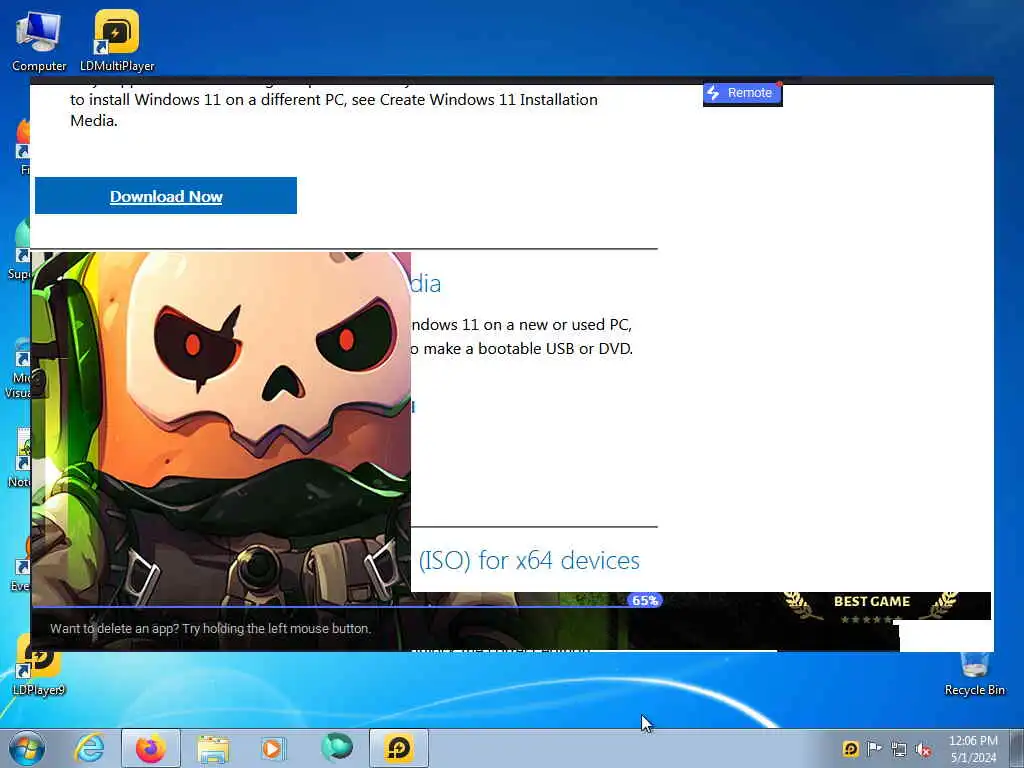Click the Remote button
Screen dimensions: 1024x768
pyautogui.click(x=743, y=93)
